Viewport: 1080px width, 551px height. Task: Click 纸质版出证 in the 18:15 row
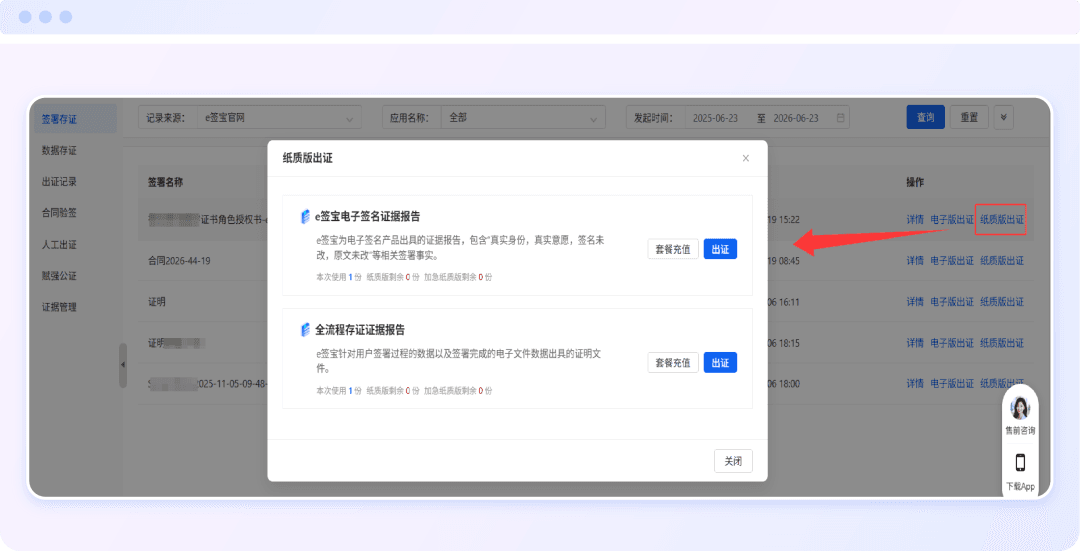coord(1001,343)
